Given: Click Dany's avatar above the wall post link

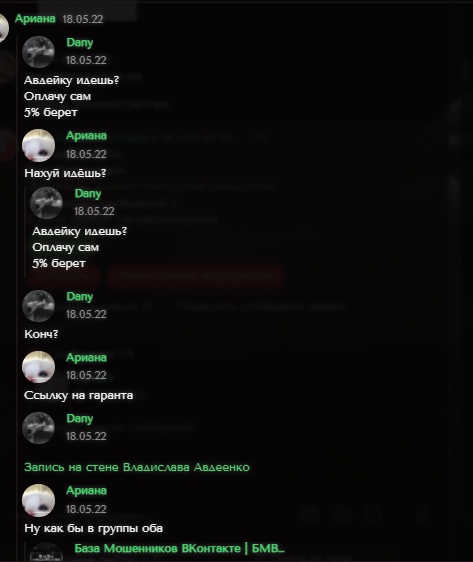Looking at the screenshot, I should point(38,428).
